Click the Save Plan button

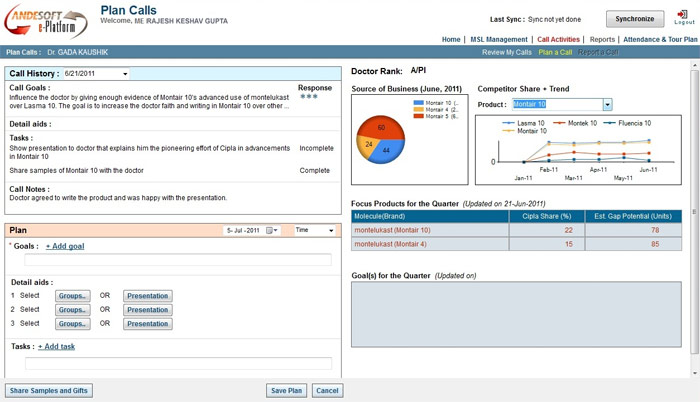(x=287, y=390)
